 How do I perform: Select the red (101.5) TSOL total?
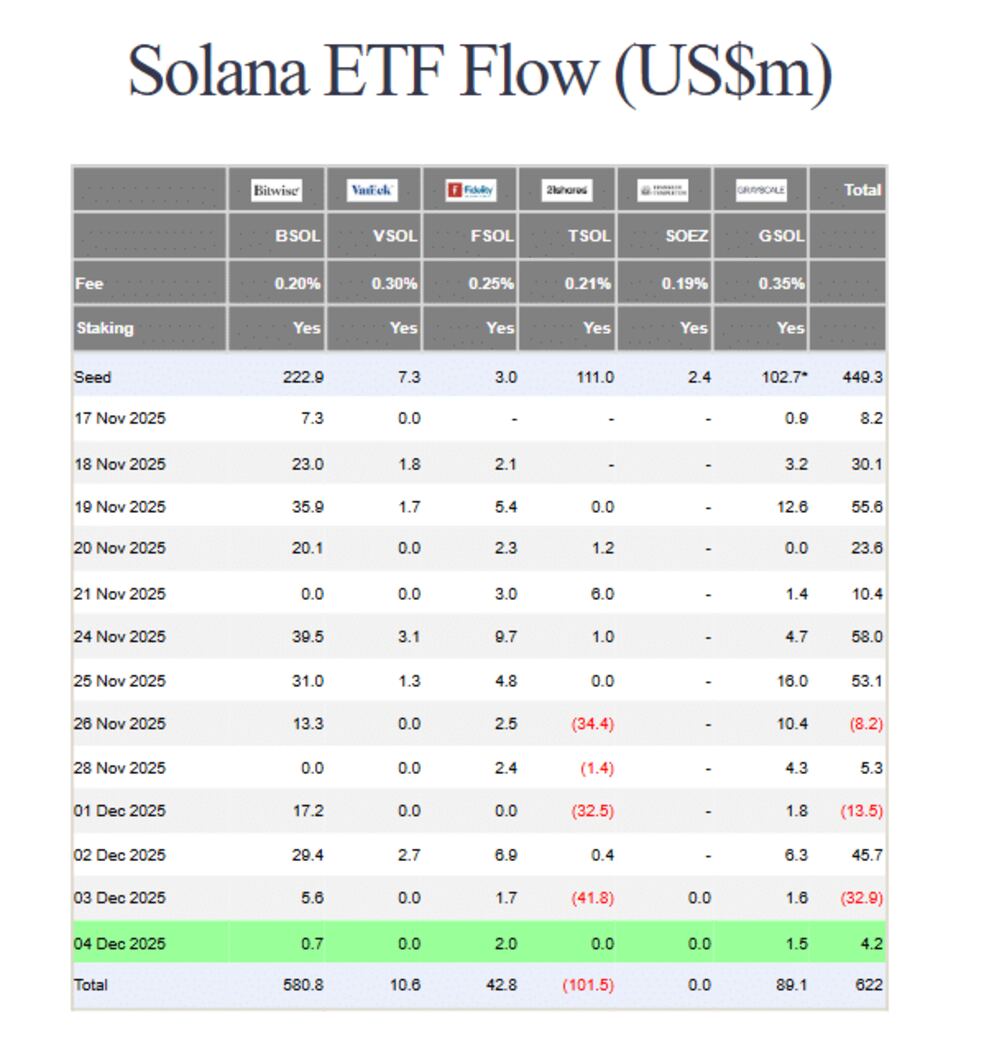click(x=587, y=985)
